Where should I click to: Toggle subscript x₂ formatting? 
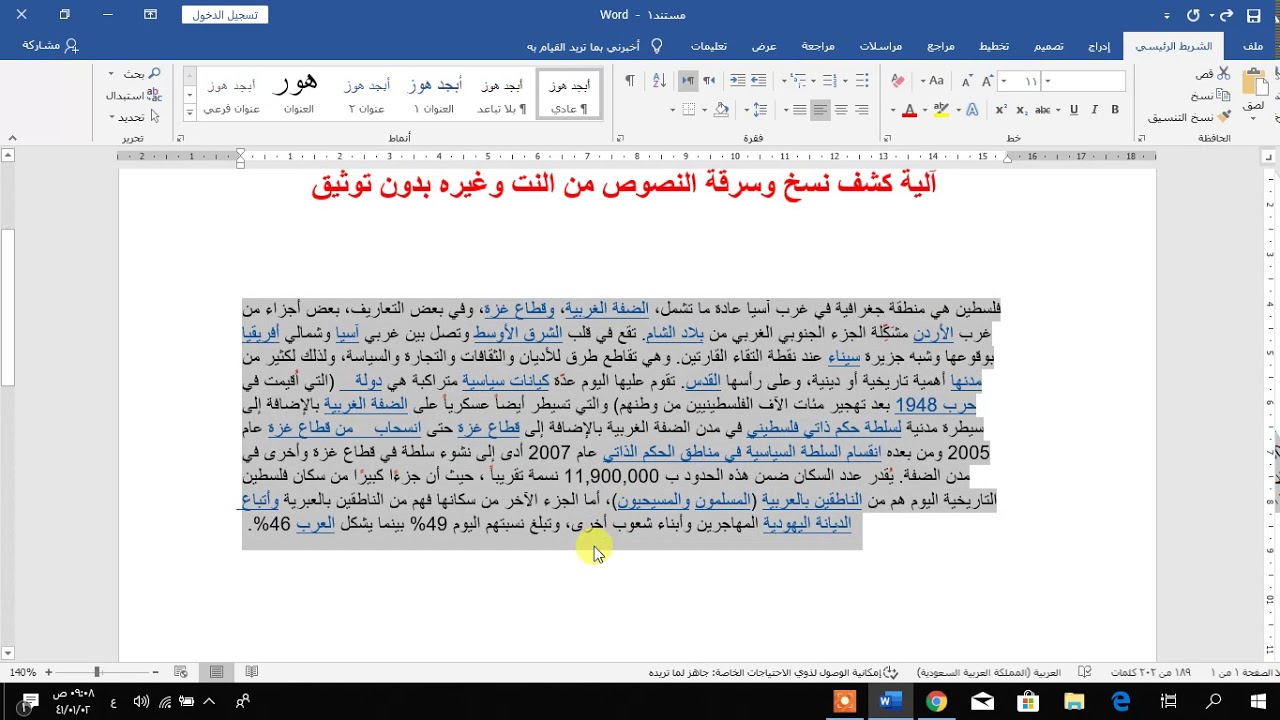[1021, 110]
